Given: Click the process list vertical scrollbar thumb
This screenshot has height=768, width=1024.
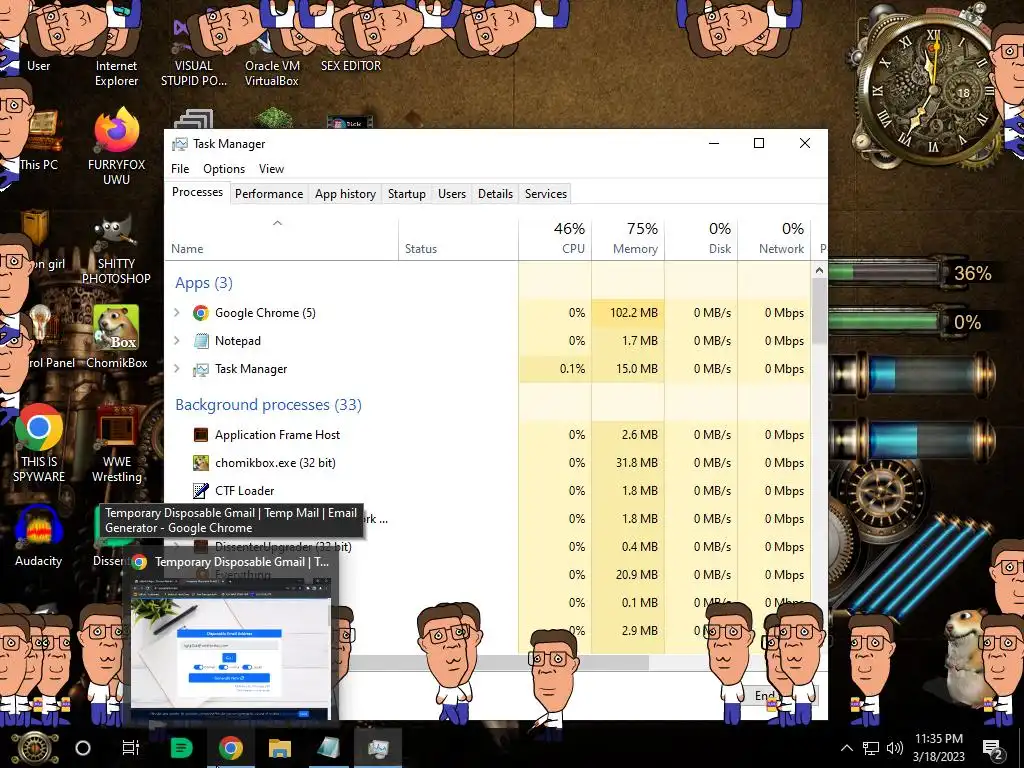Looking at the screenshot, I should [x=819, y=312].
